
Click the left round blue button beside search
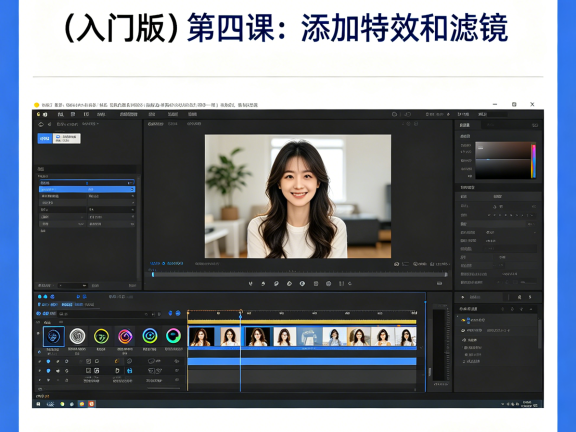pyautogui.click(x=170, y=313)
